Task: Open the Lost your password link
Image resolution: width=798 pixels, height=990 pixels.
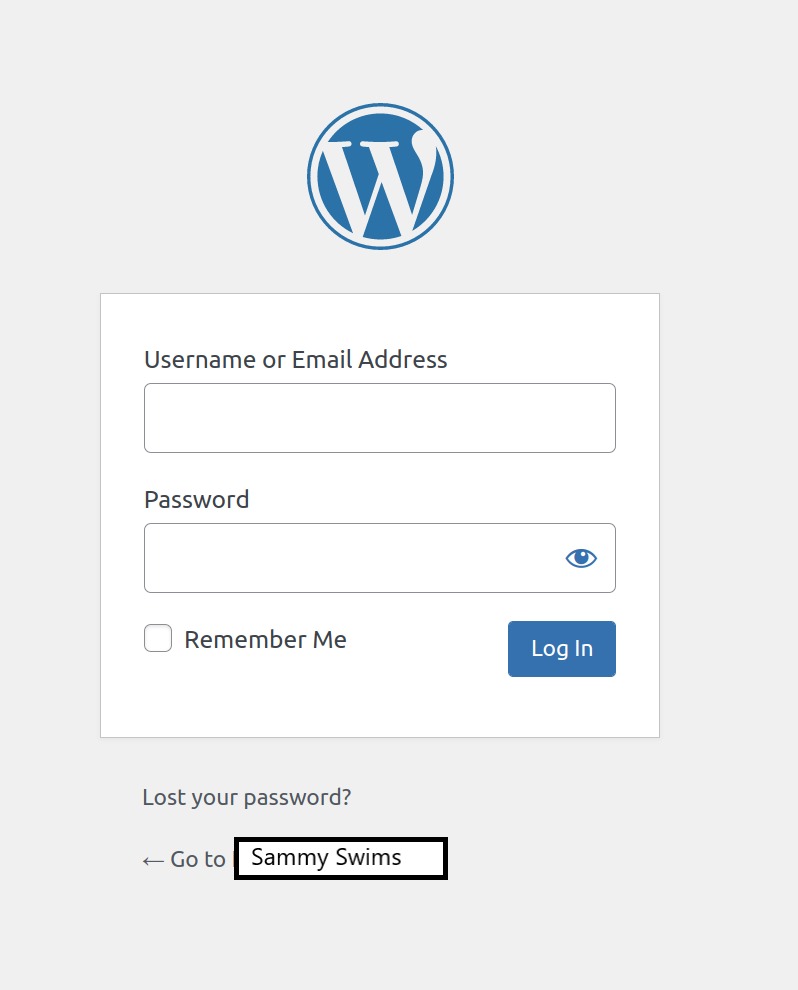Action: coord(245,797)
